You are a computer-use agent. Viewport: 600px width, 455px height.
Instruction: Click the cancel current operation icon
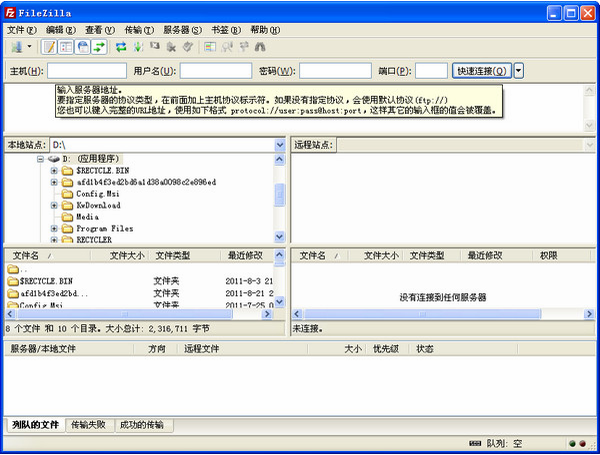[155, 46]
